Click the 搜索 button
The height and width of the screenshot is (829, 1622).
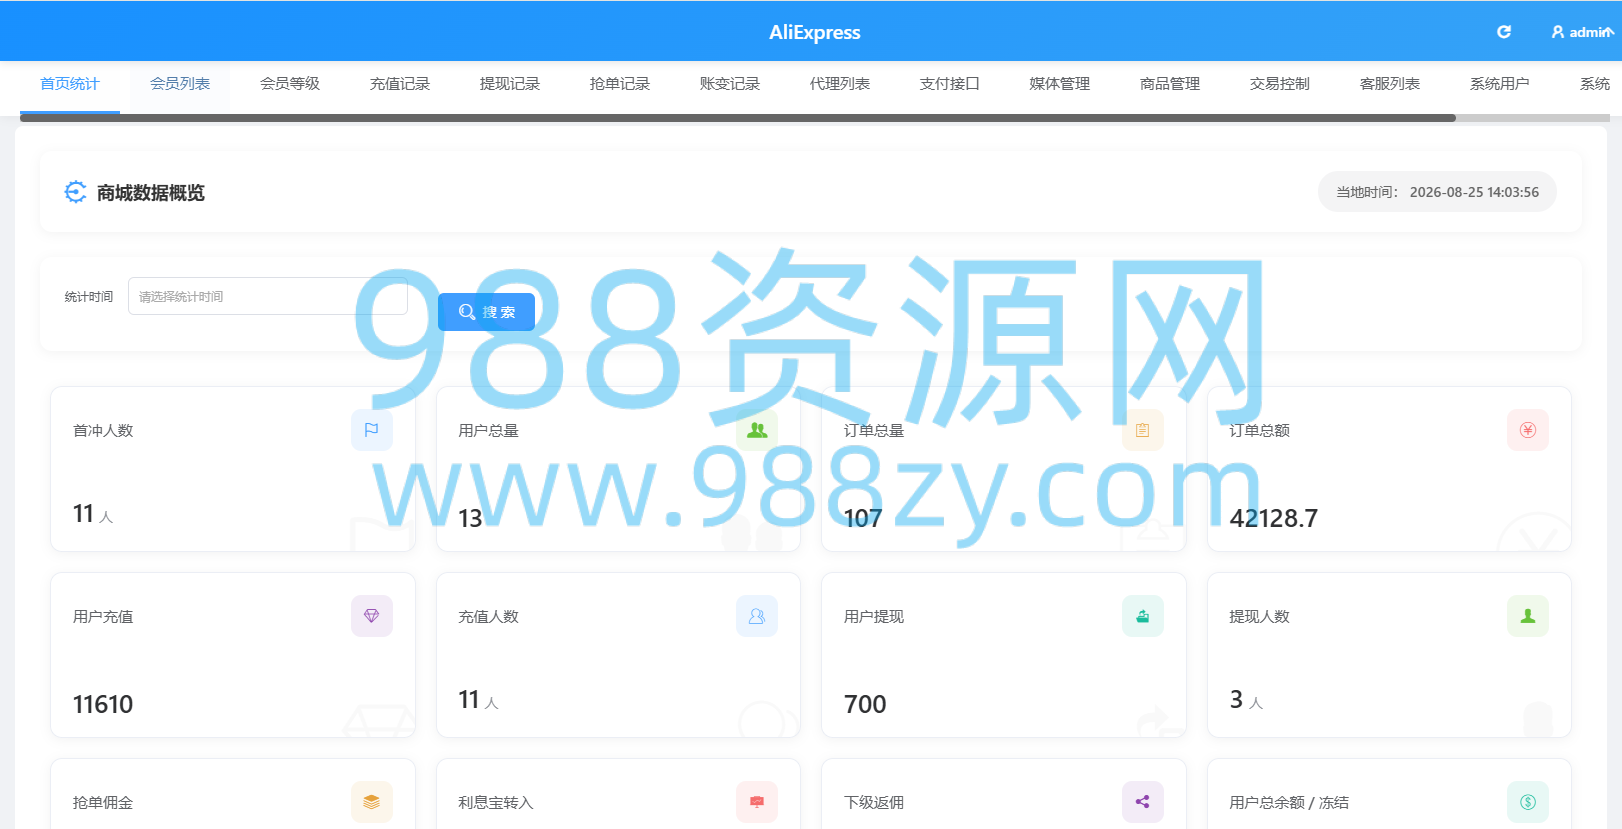pos(487,312)
